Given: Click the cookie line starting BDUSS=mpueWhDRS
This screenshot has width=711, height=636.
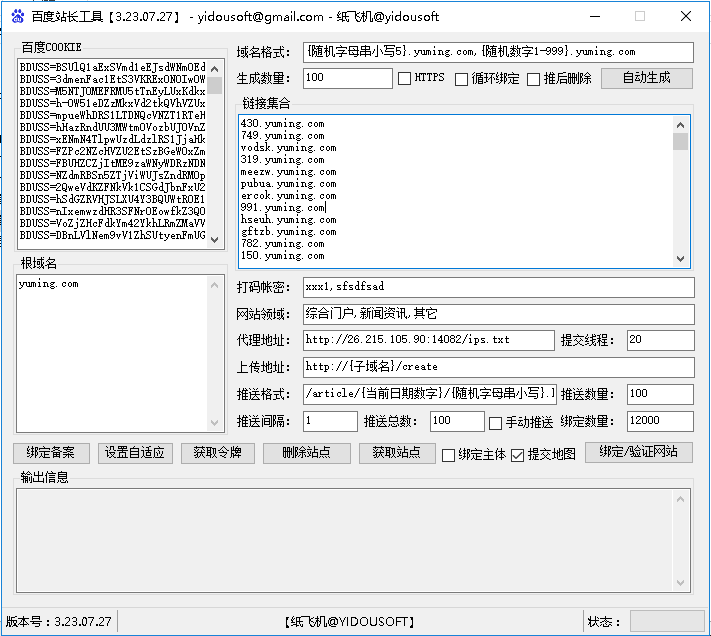Looking at the screenshot, I should click(x=112, y=115).
